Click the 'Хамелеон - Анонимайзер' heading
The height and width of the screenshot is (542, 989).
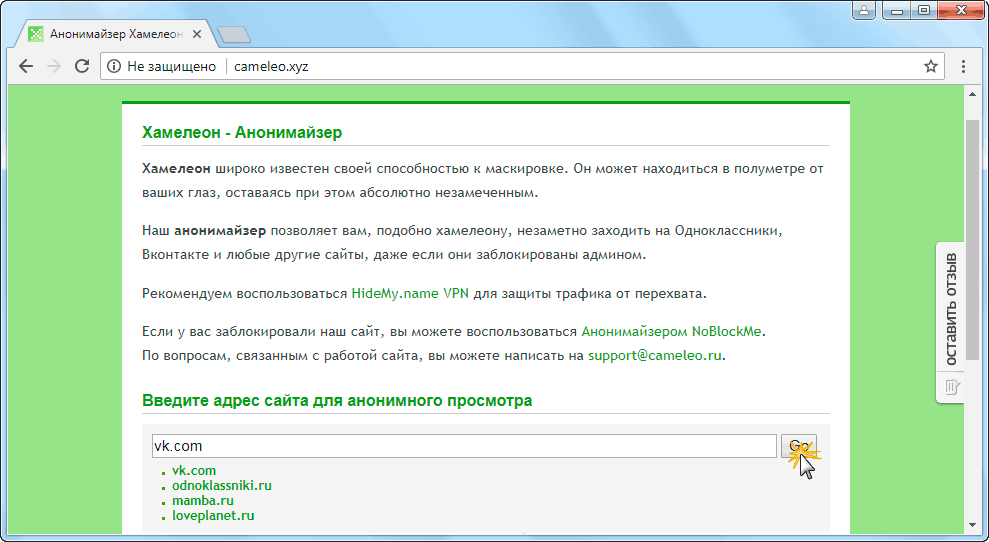click(x=242, y=133)
